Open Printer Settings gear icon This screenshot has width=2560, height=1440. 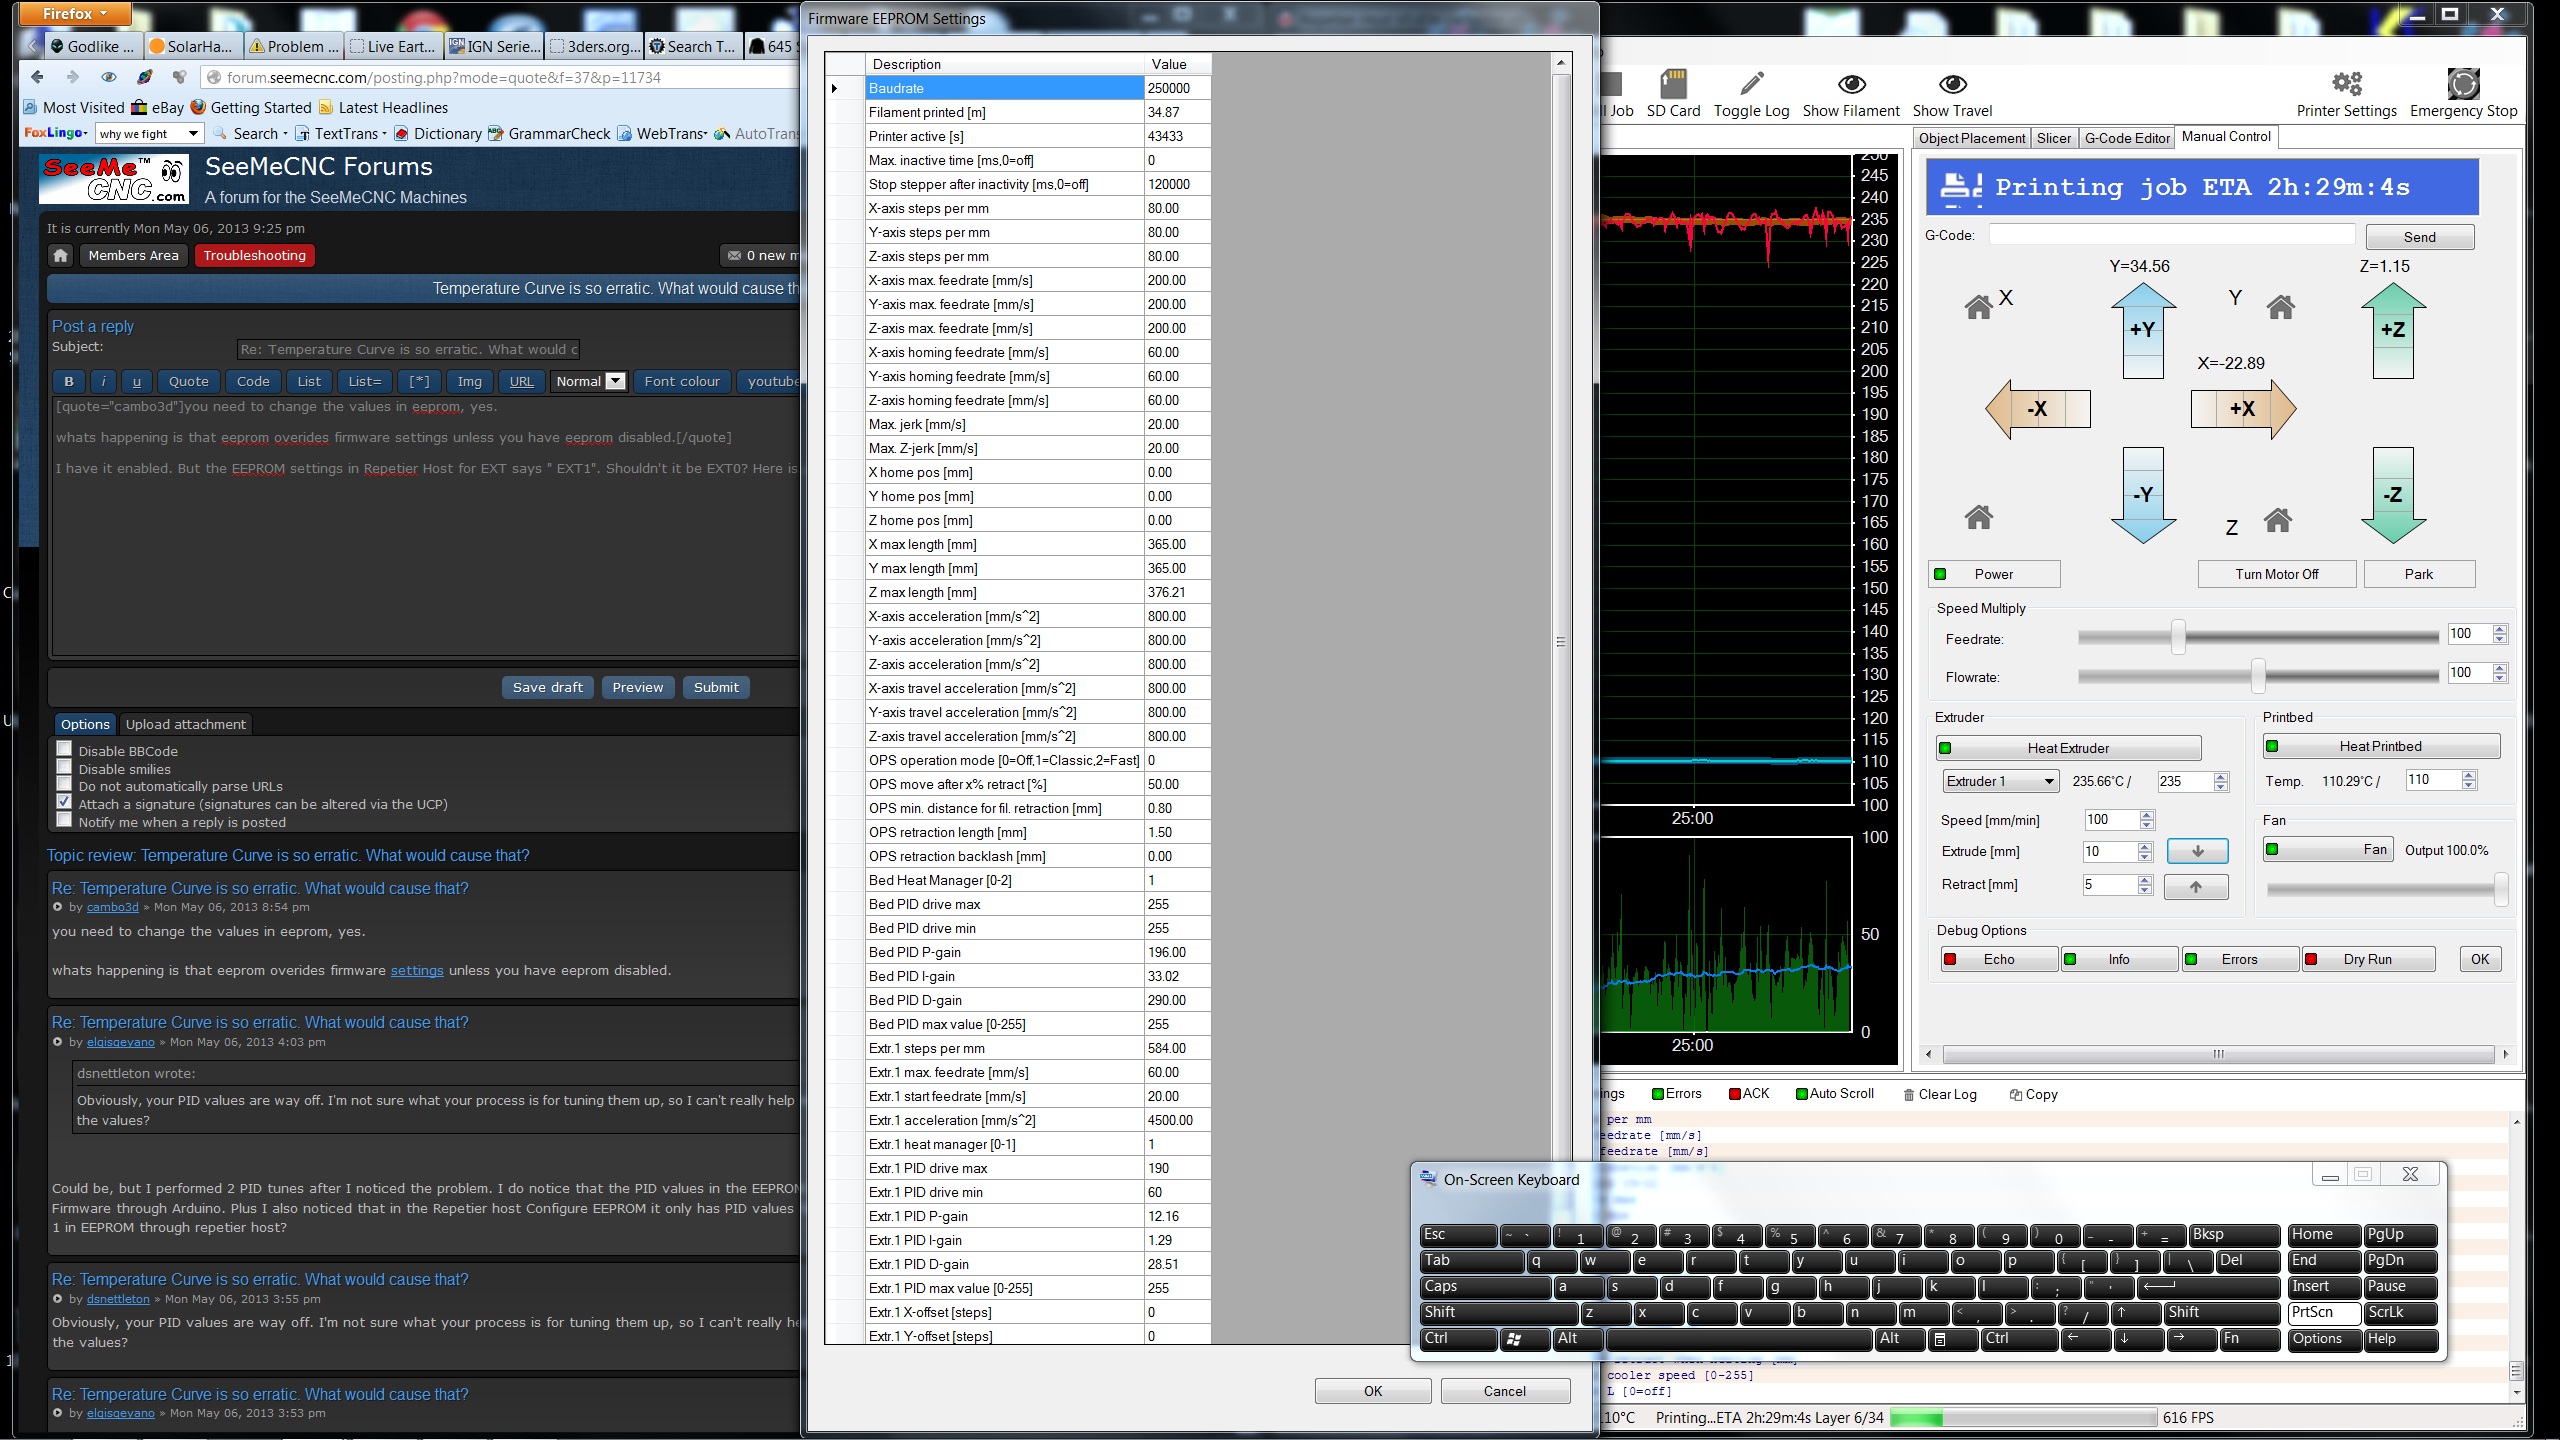pyautogui.click(x=2346, y=85)
